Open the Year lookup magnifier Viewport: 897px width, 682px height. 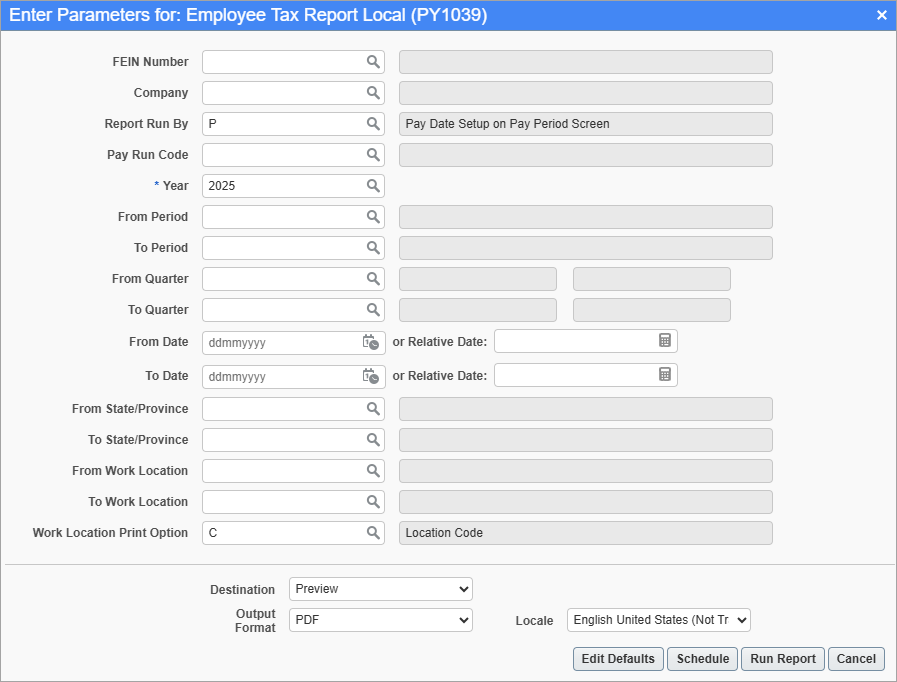[374, 186]
